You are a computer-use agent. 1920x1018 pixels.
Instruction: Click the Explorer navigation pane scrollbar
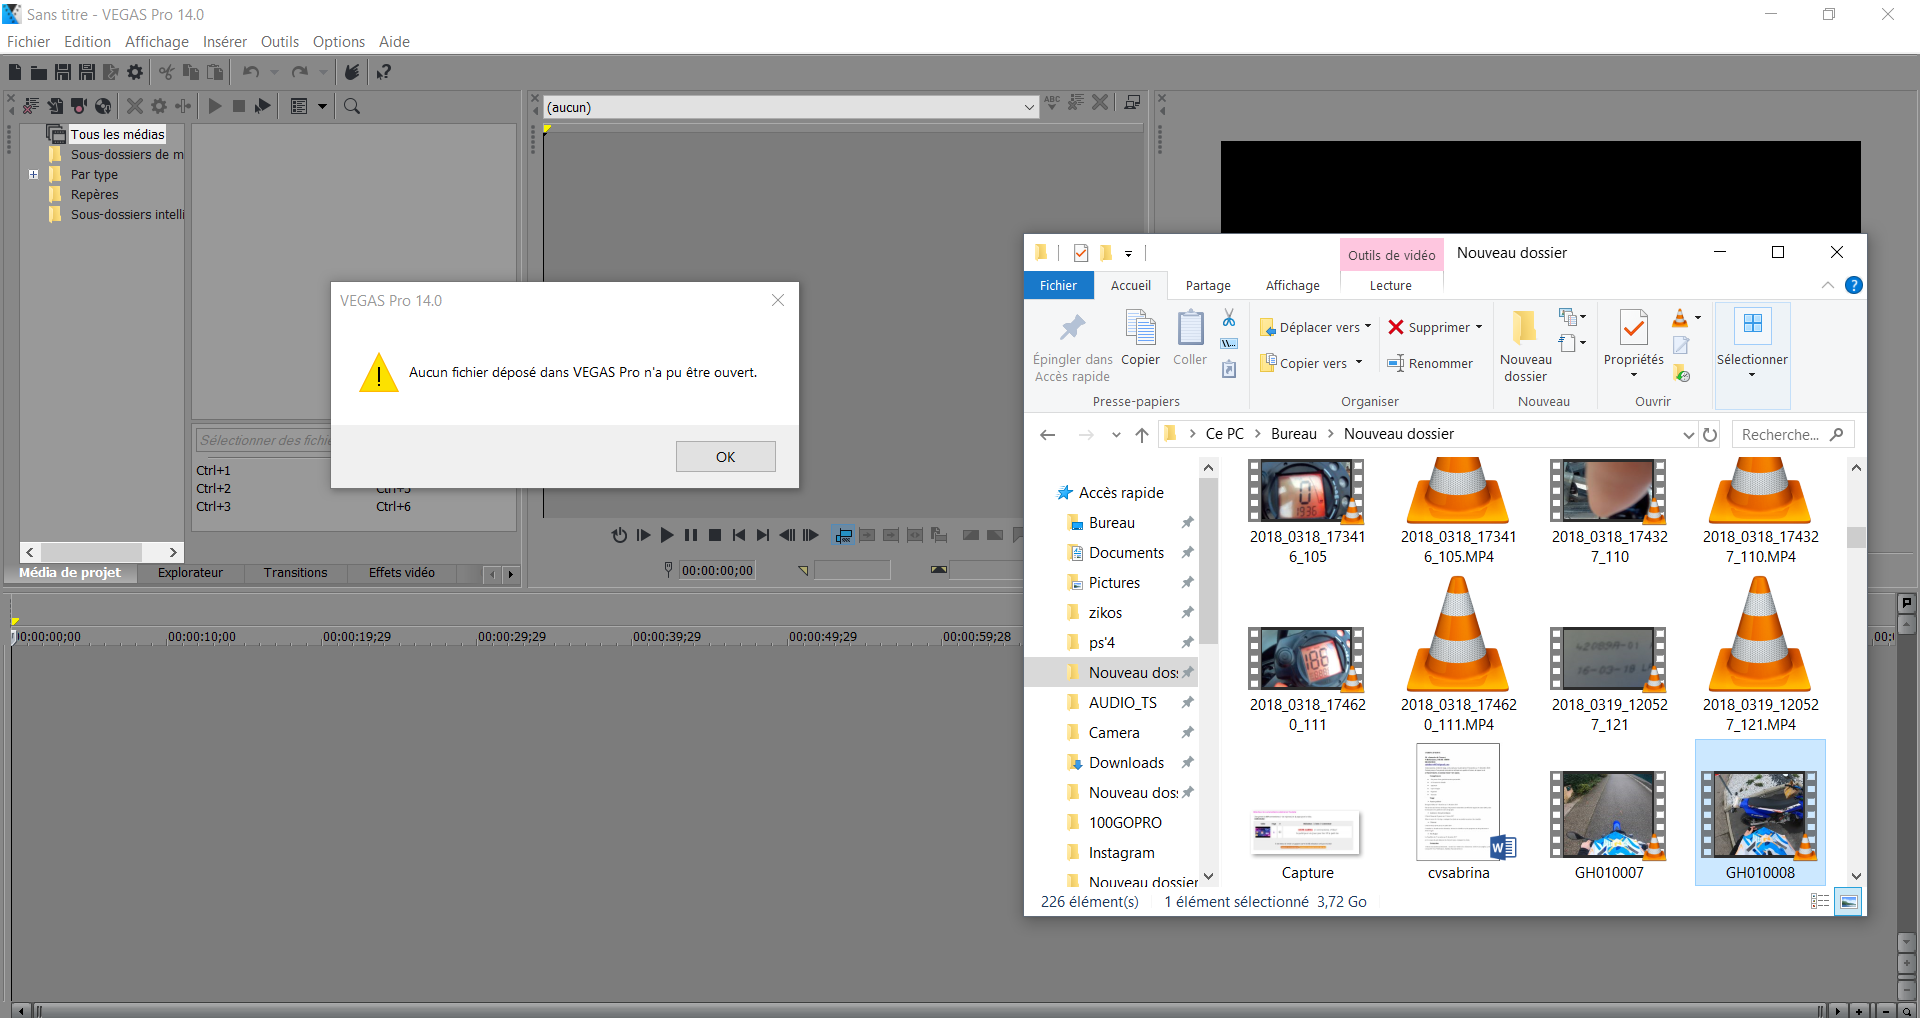pyautogui.click(x=1208, y=560)
